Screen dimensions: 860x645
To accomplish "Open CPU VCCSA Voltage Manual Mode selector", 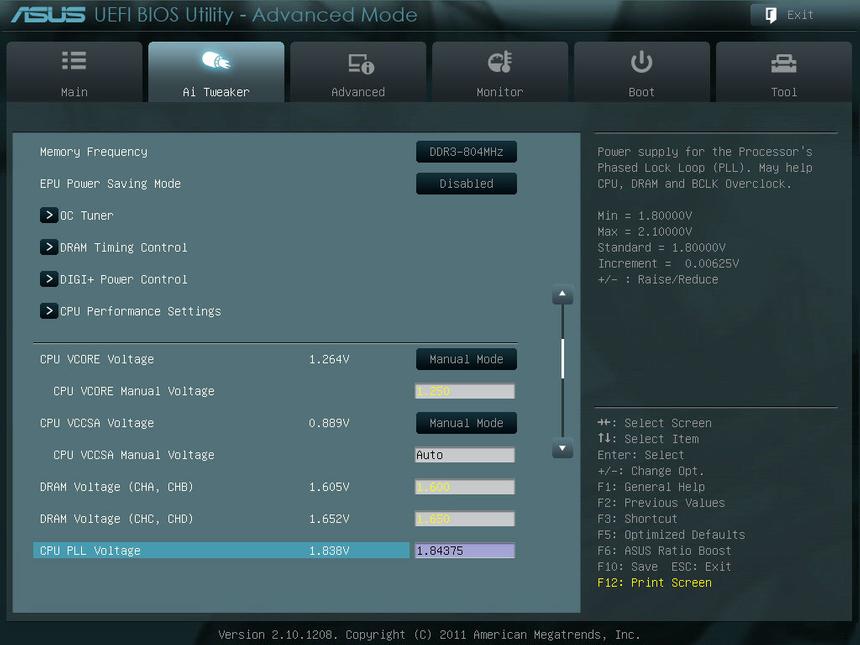I will [466, 423].
